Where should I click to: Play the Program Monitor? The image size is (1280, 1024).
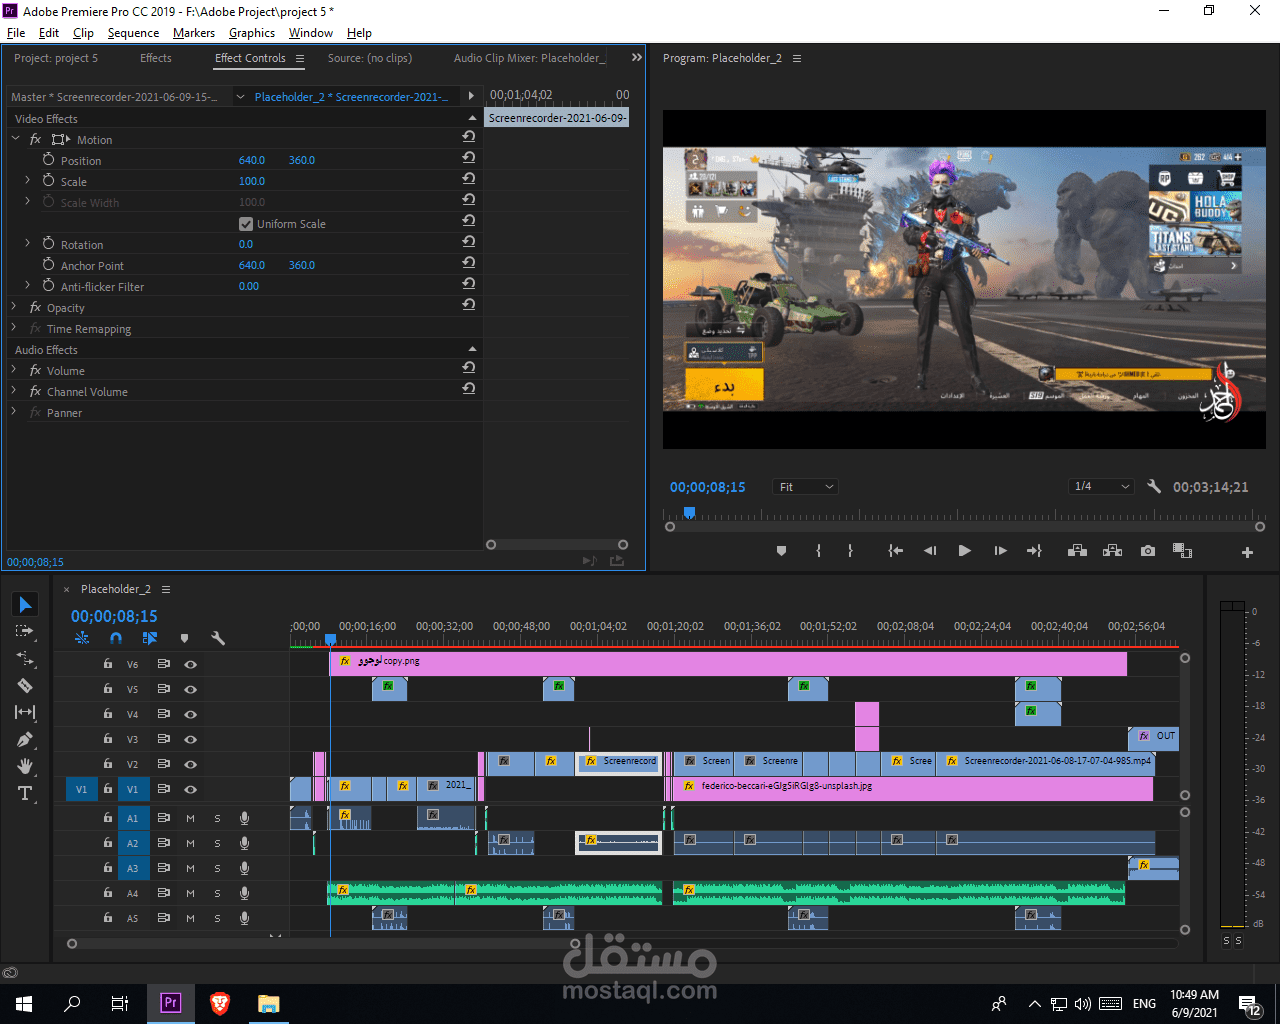964,551
